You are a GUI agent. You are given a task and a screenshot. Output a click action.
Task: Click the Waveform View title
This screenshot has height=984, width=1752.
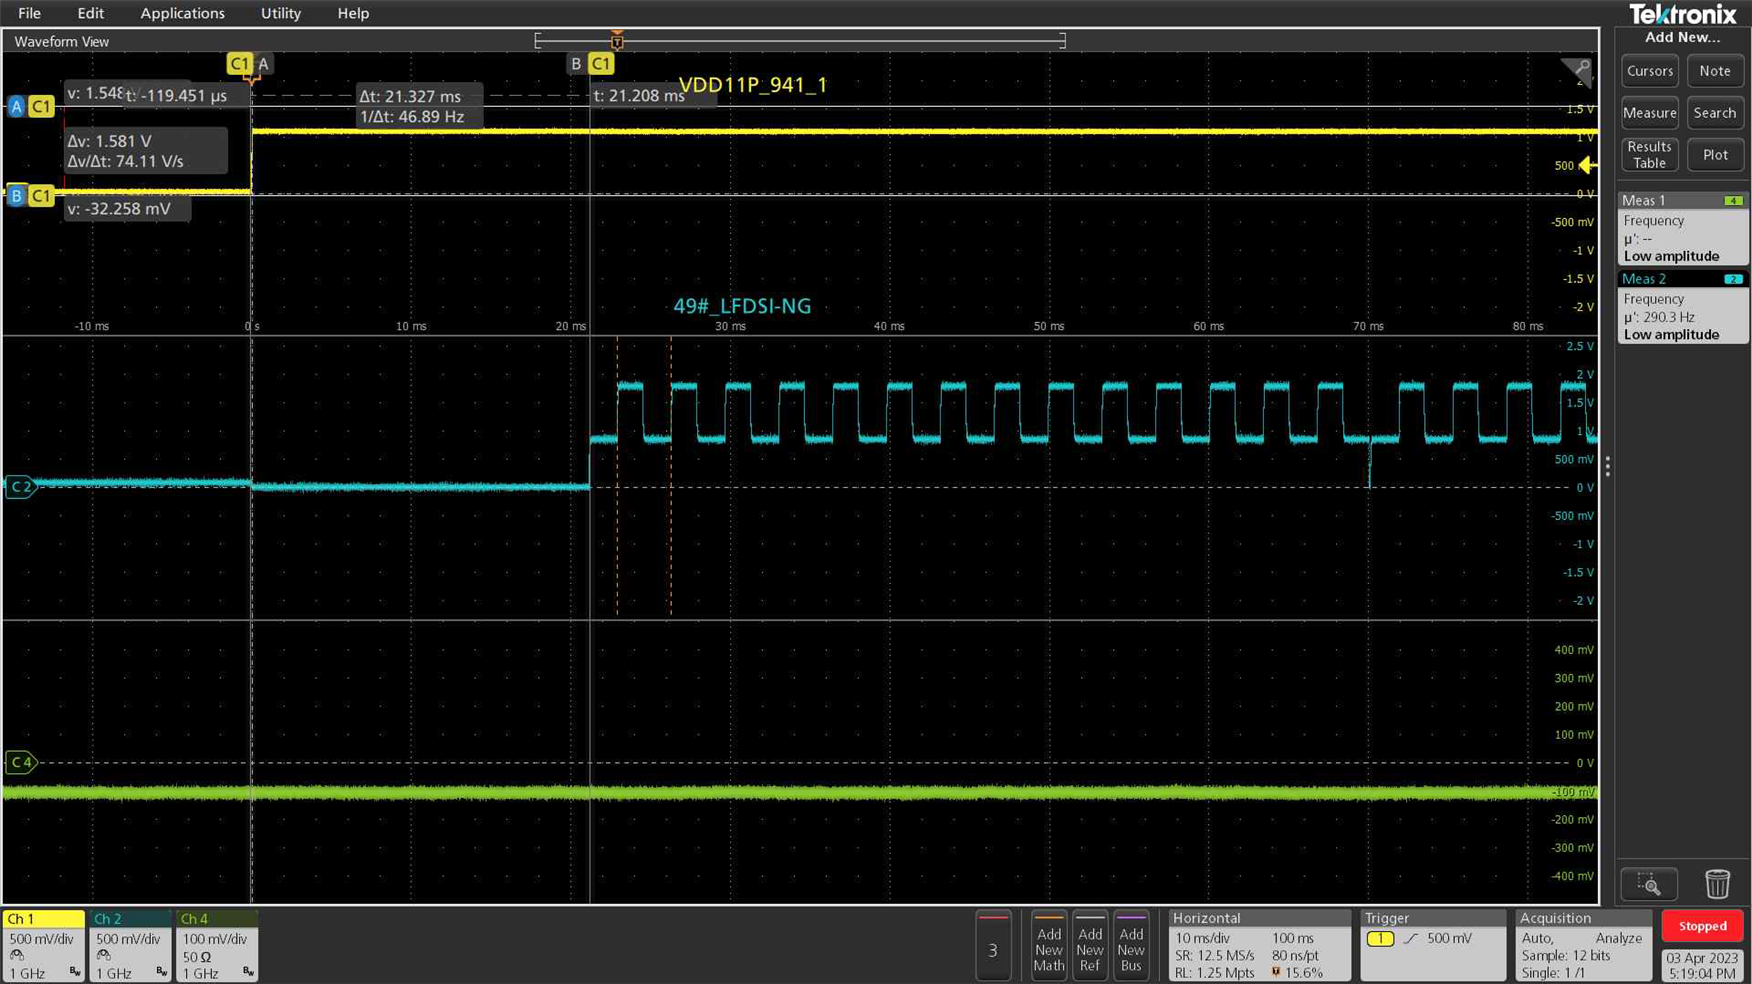pos(61,41)
